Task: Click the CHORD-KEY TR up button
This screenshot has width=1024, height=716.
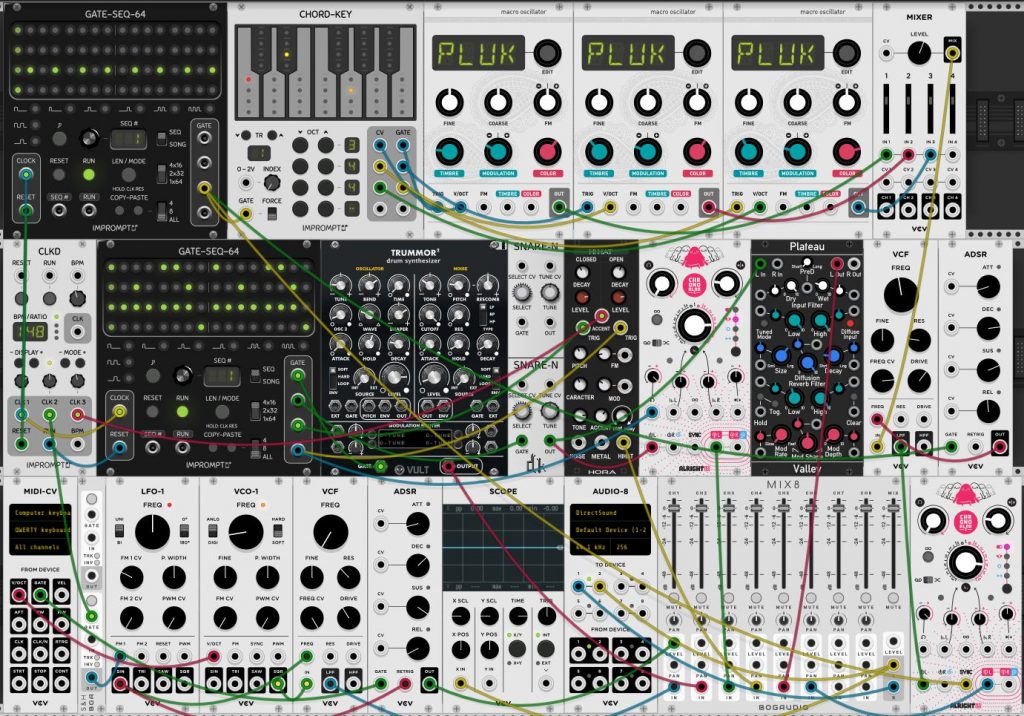Action: click(272, 135)
